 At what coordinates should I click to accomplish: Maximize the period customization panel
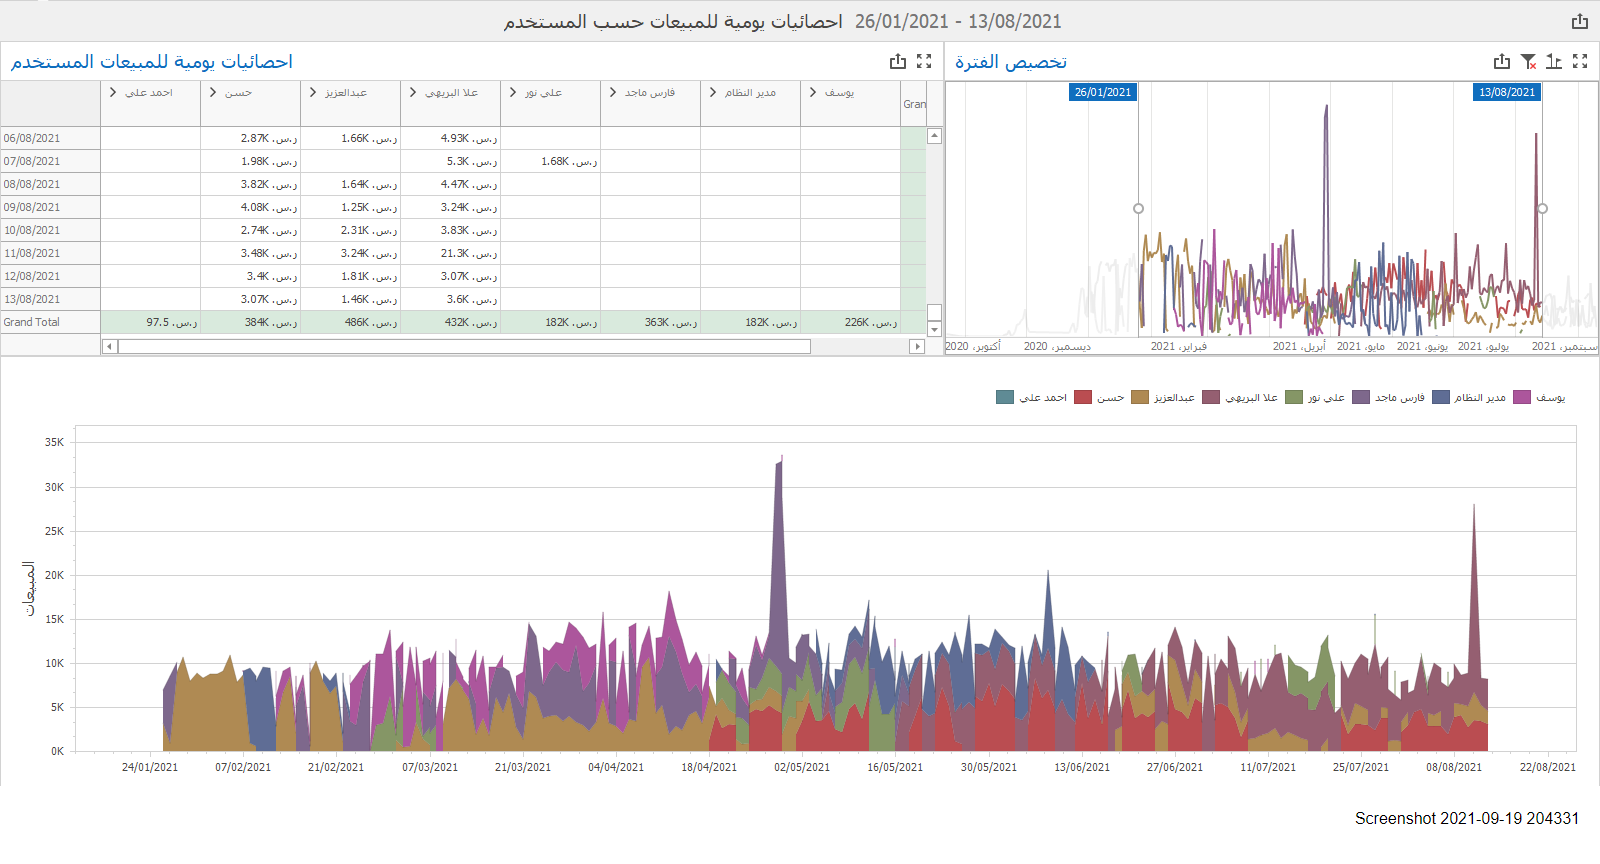(x=1580, y=62)
